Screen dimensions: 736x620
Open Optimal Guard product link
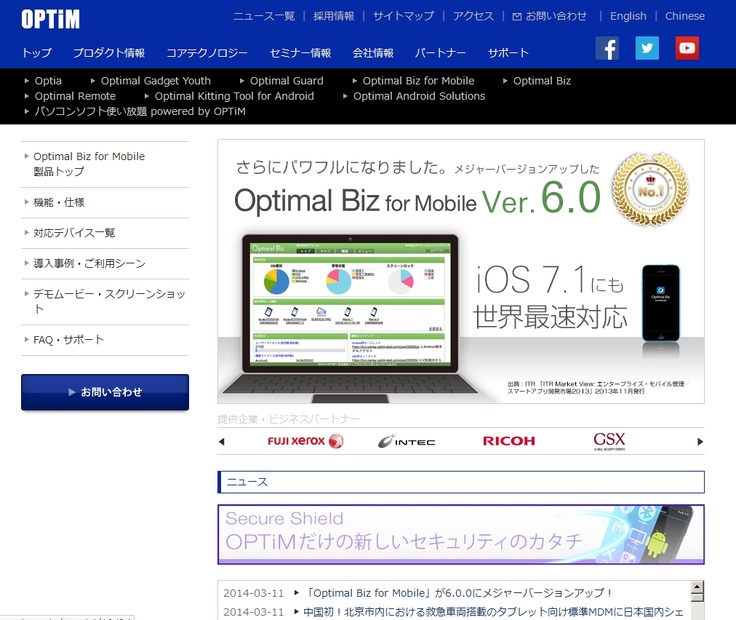286,81
